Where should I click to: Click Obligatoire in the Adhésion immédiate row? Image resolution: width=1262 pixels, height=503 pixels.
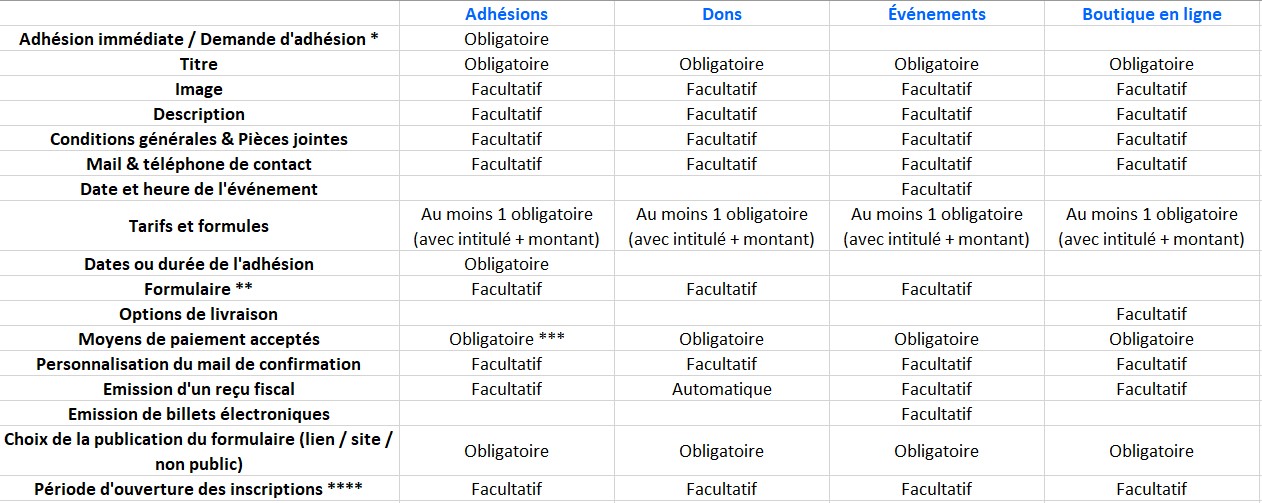(x=506, y=39)
